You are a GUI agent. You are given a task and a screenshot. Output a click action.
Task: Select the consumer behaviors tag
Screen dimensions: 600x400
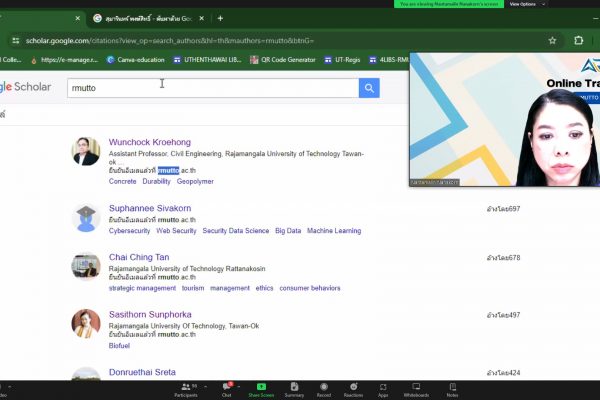310,288
